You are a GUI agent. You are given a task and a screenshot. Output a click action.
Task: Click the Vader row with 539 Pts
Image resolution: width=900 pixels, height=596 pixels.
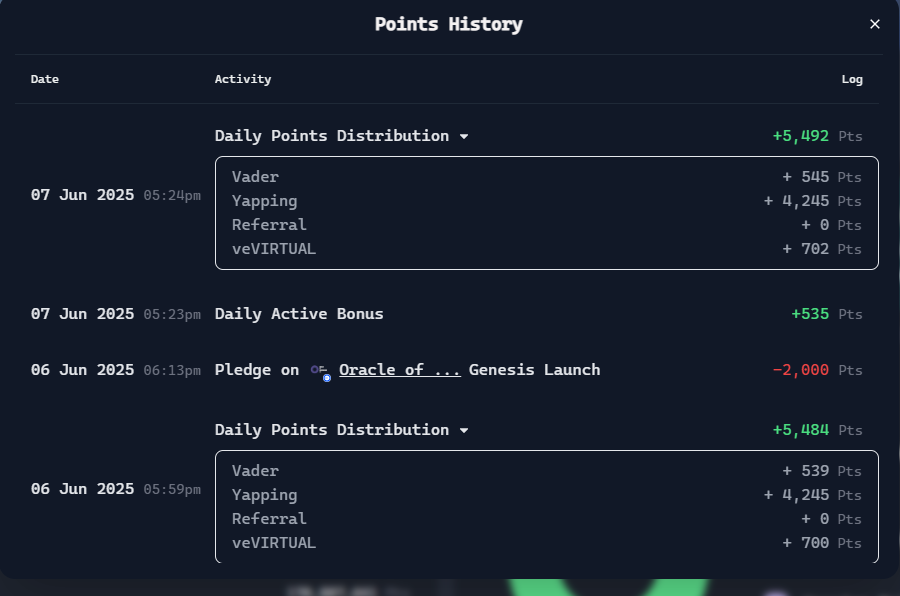(x=546, y=471)
